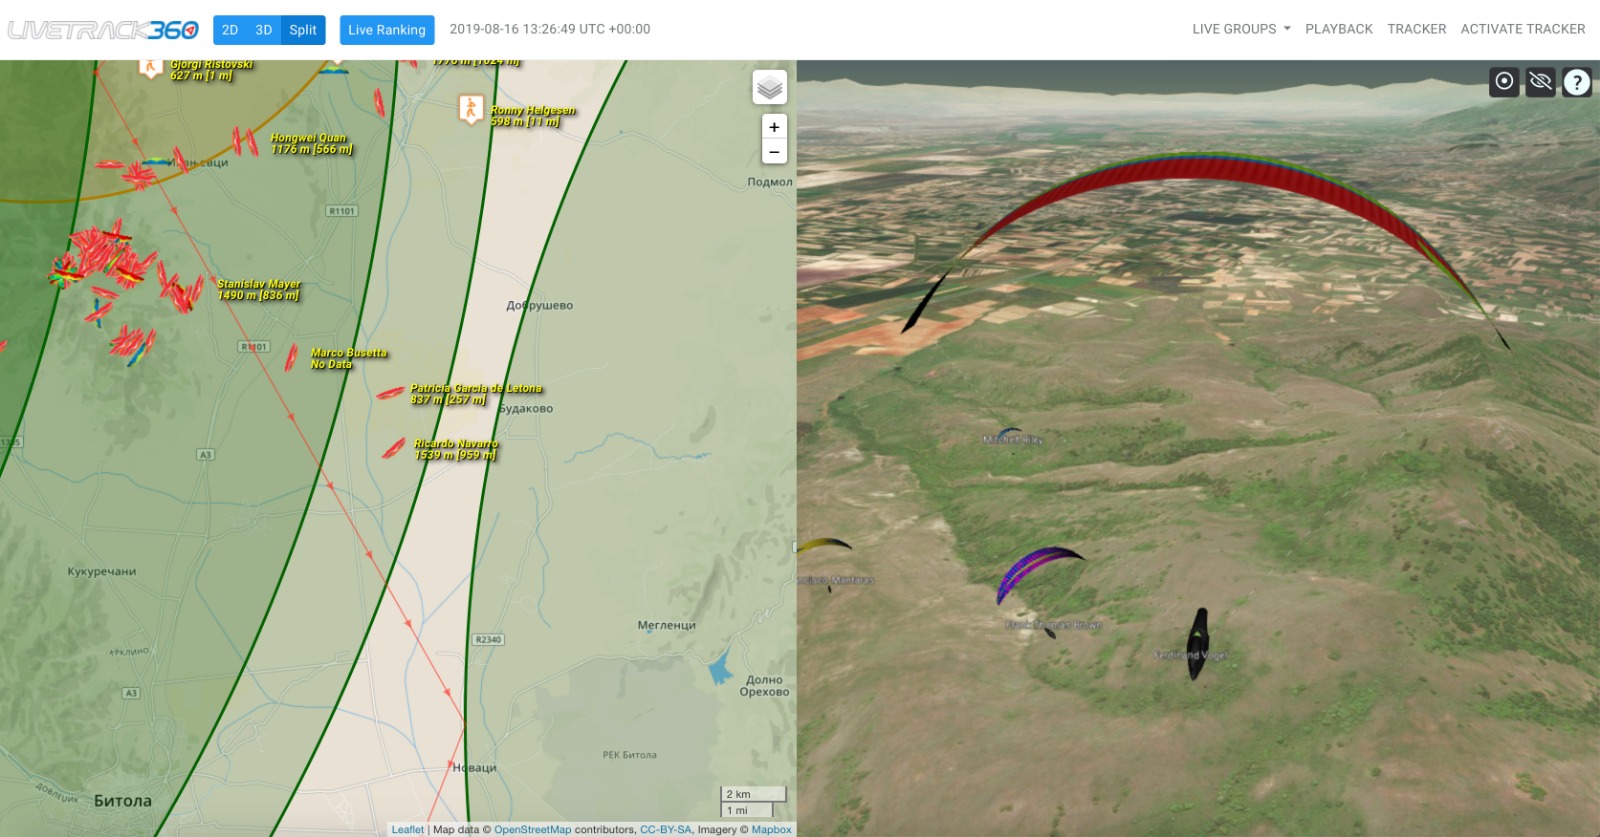Open the Playback menu item
The width and height of the screenshot is (1600, 837).
1338,29
